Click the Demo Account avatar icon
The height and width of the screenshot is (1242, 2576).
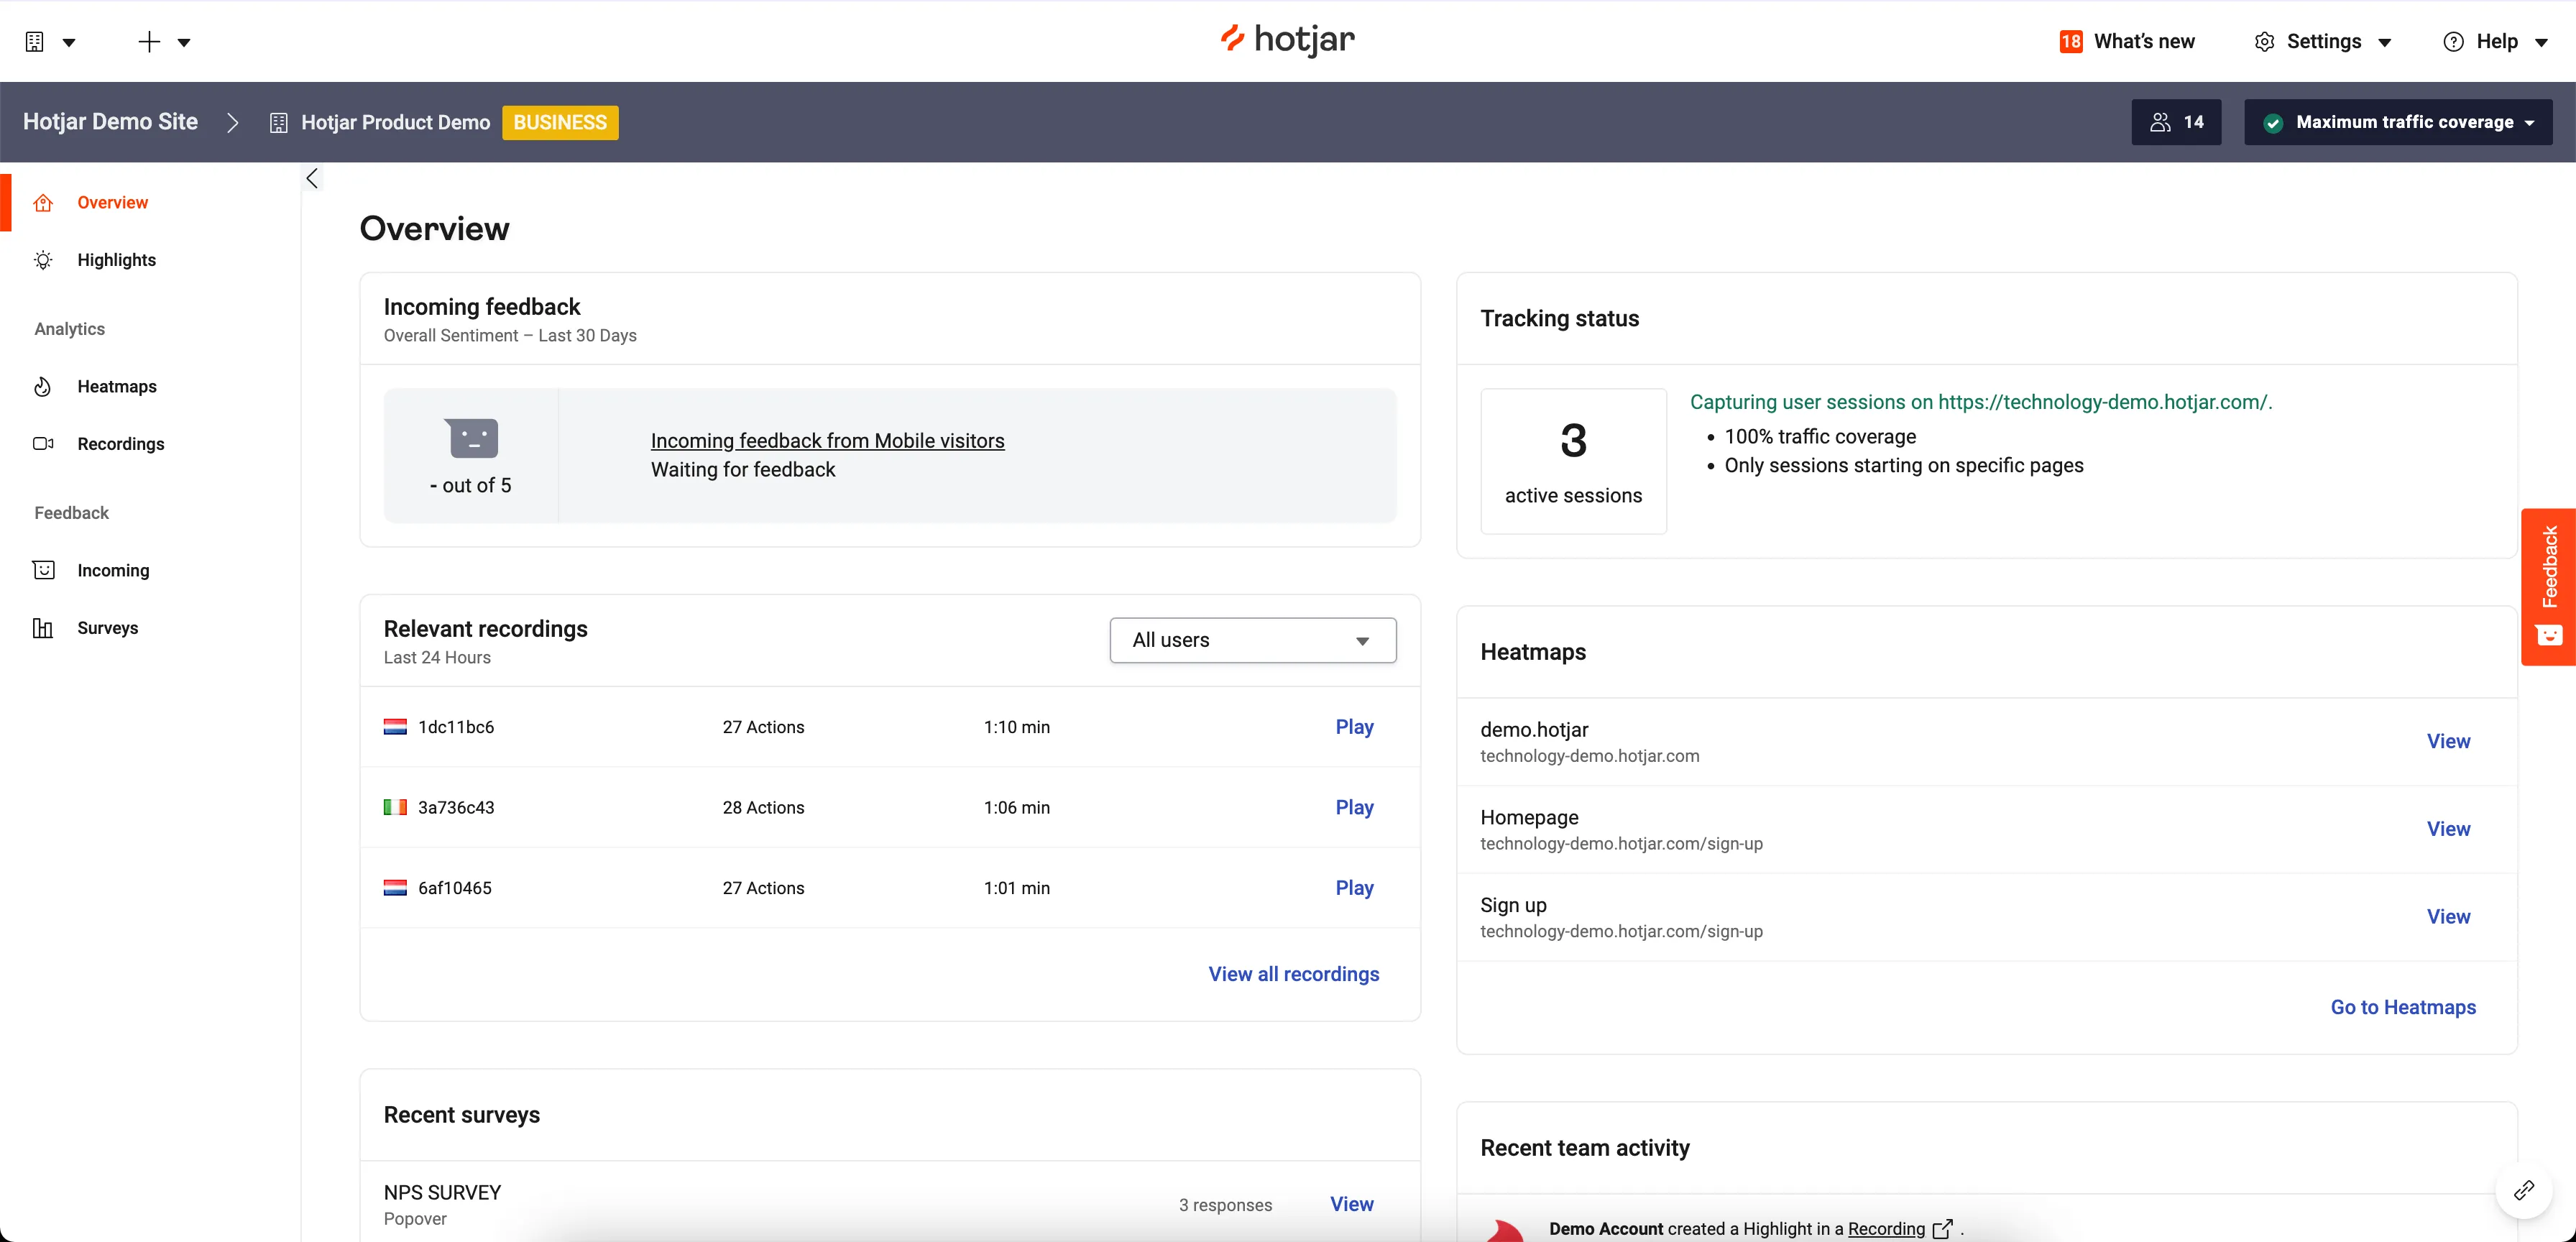point(1505,1231)
